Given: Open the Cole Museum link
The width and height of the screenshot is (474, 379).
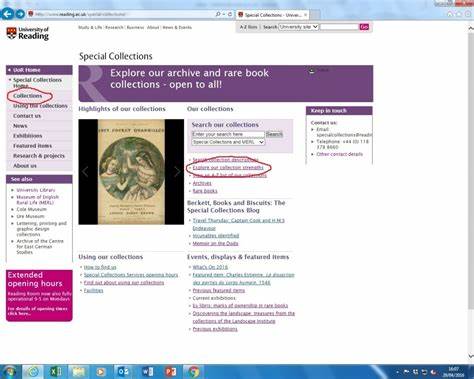Looking at the screenshot, I should [31, 209].
